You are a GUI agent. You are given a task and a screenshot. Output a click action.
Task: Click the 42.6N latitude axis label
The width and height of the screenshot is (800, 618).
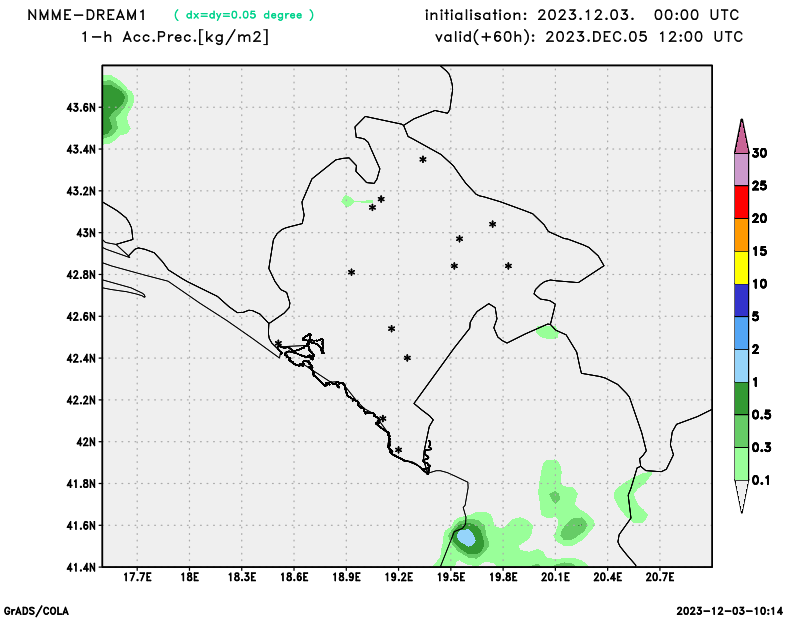tap(81, 317)
